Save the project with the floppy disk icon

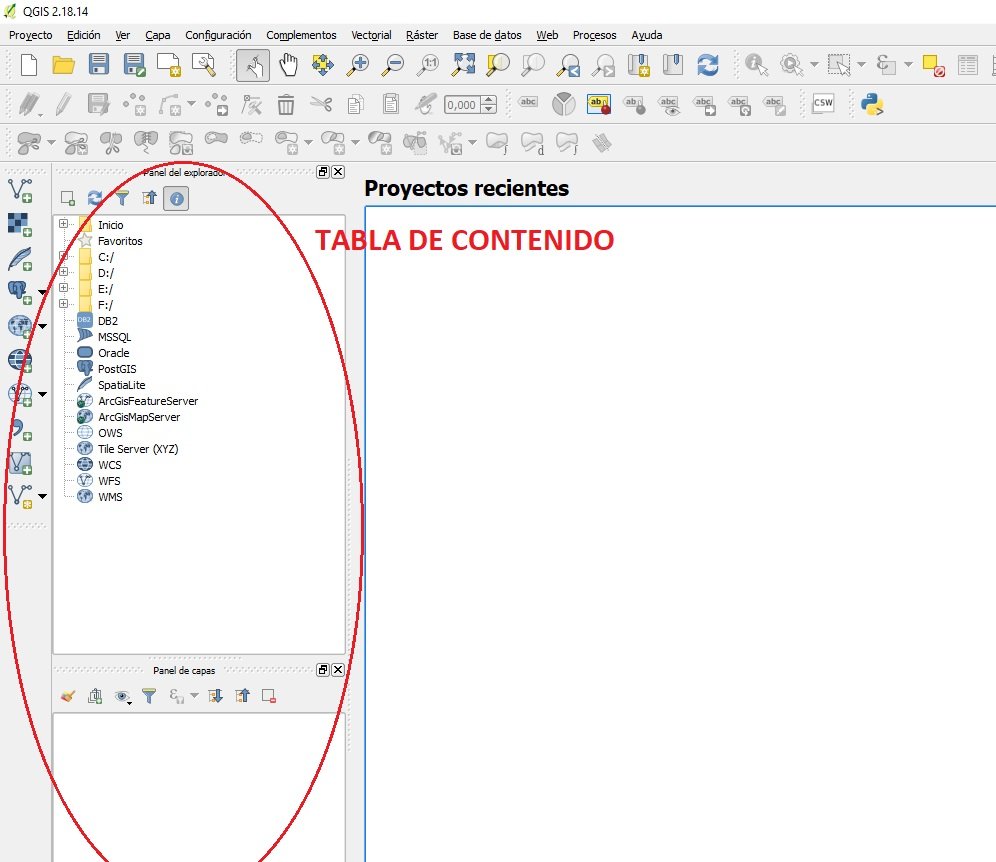click(98, 65)
